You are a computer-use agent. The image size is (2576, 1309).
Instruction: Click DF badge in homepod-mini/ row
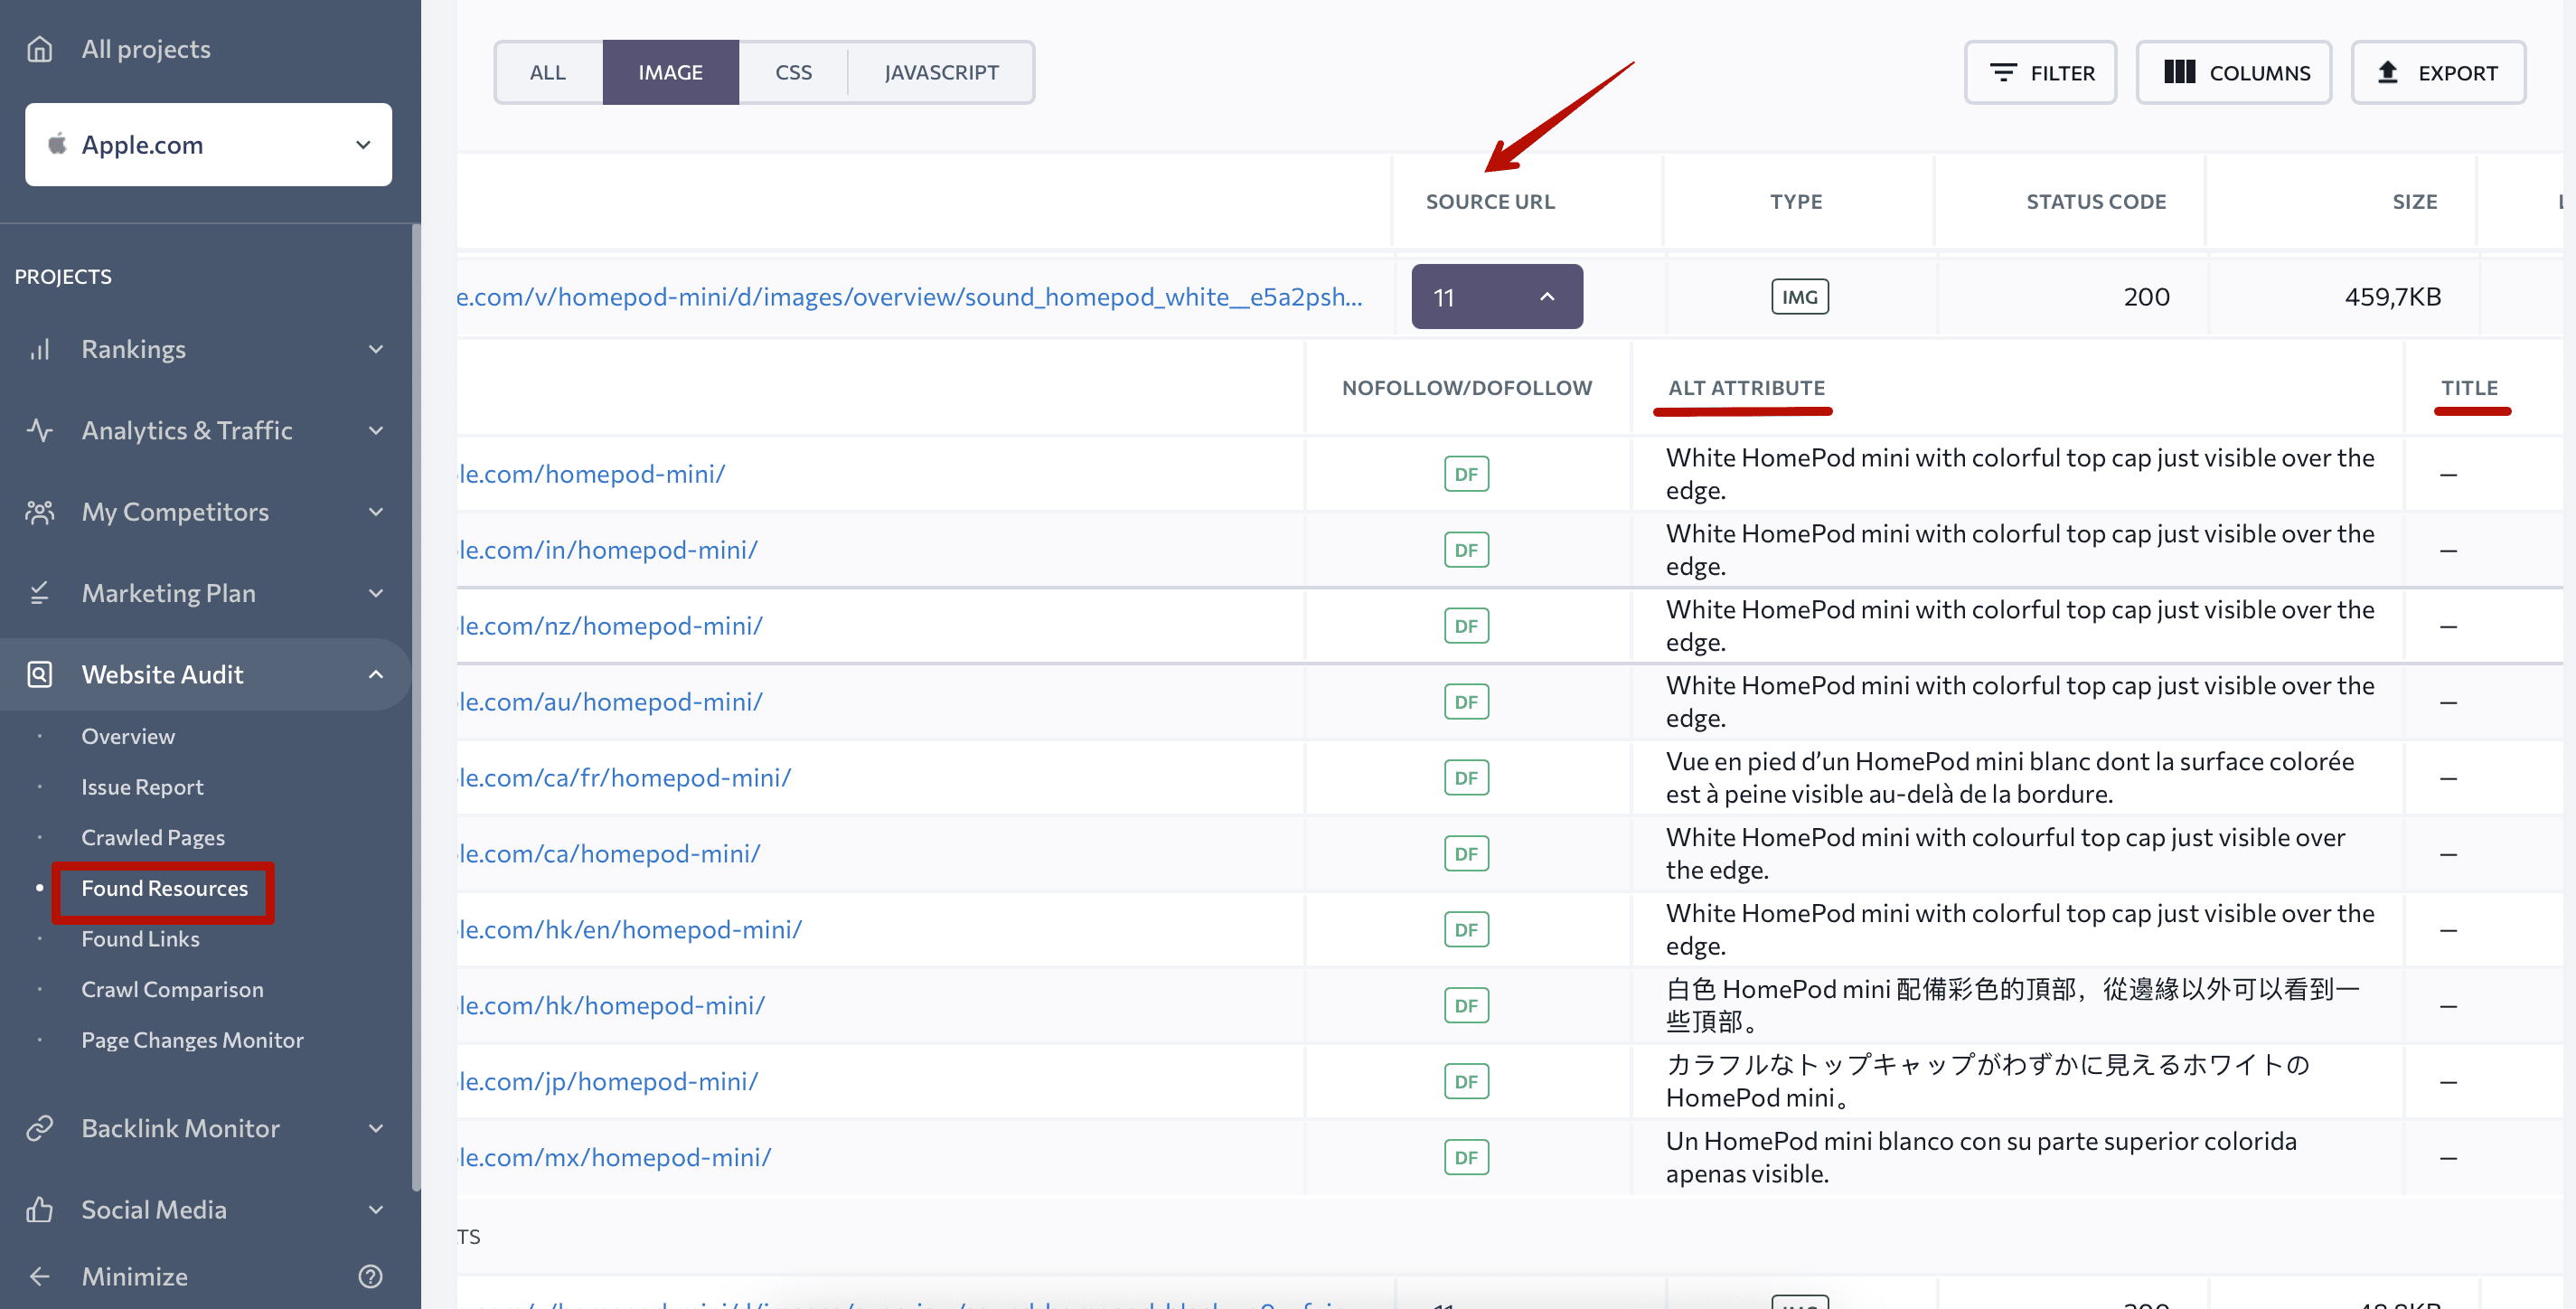pos(1466,474)
